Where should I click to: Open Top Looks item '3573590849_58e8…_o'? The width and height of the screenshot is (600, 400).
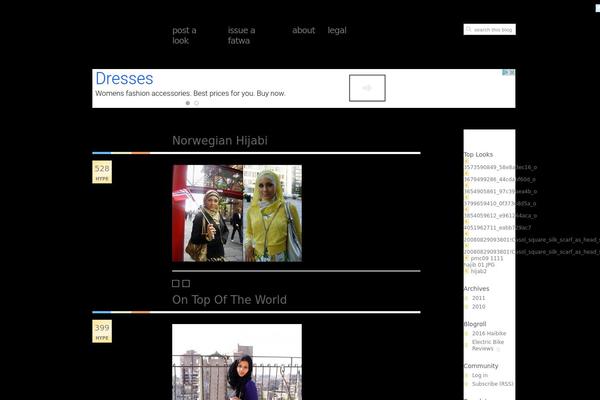coord(501,167)
